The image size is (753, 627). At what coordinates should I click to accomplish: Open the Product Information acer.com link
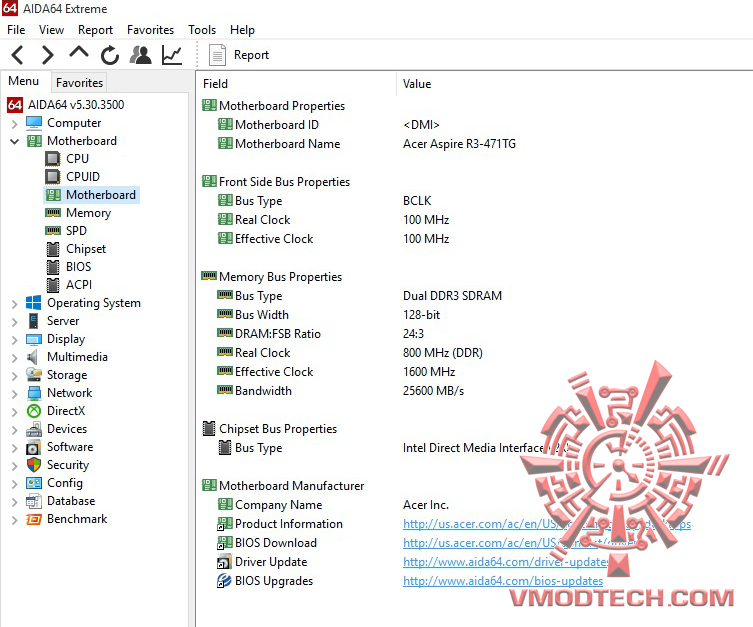point(547,524)
